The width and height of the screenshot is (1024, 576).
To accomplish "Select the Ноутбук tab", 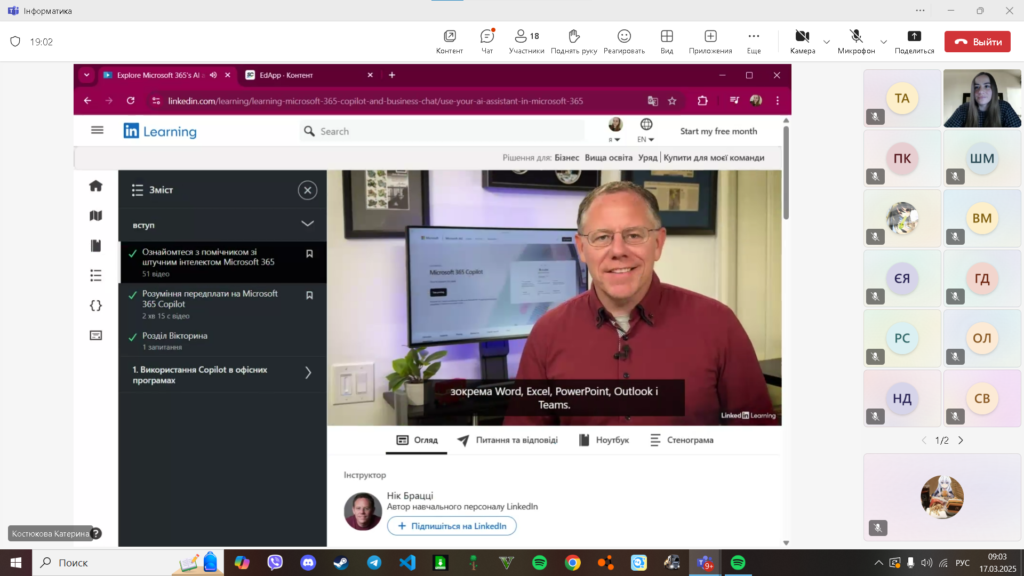I will [604, 440].
